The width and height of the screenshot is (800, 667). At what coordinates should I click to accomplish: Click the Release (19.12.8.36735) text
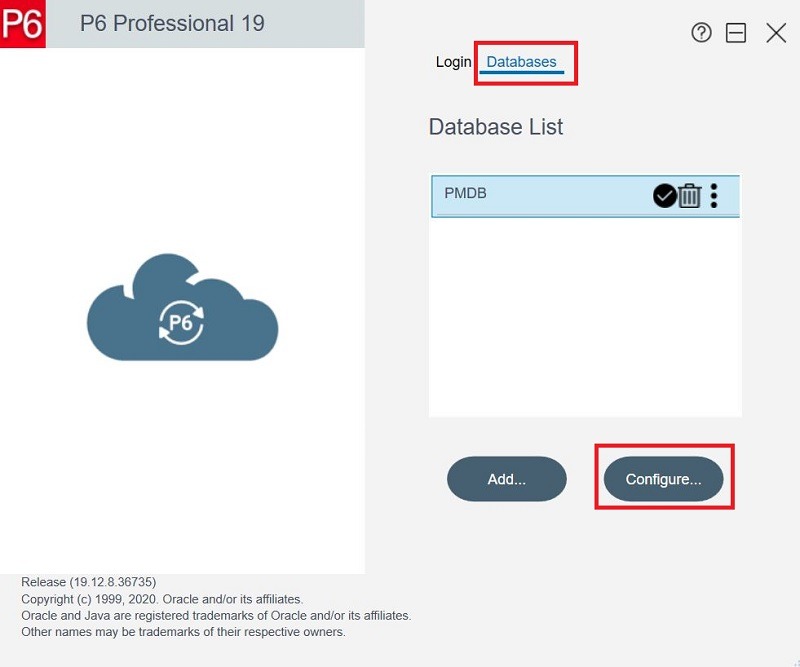click(89, 582)
